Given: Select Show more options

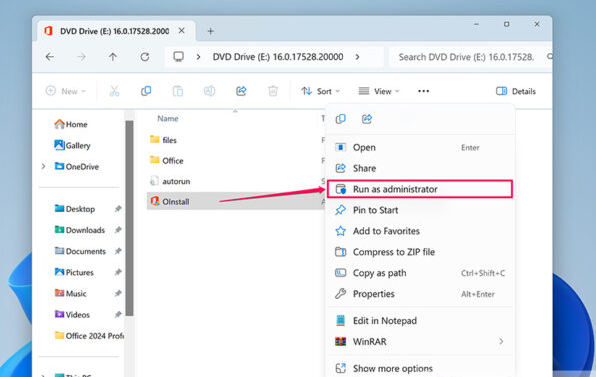Looking at the screenshot, I should click(x=420, y=368).
